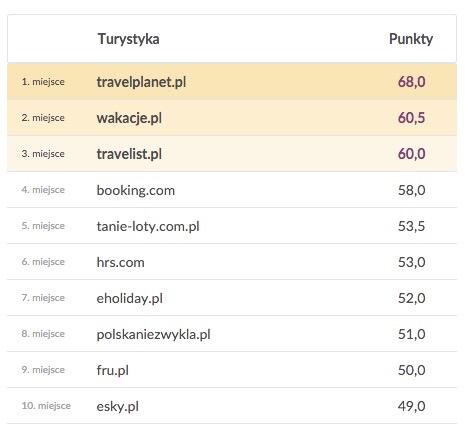Select tanie-loty.com.pl row name

pyautogui.click(x=148, y=226)
